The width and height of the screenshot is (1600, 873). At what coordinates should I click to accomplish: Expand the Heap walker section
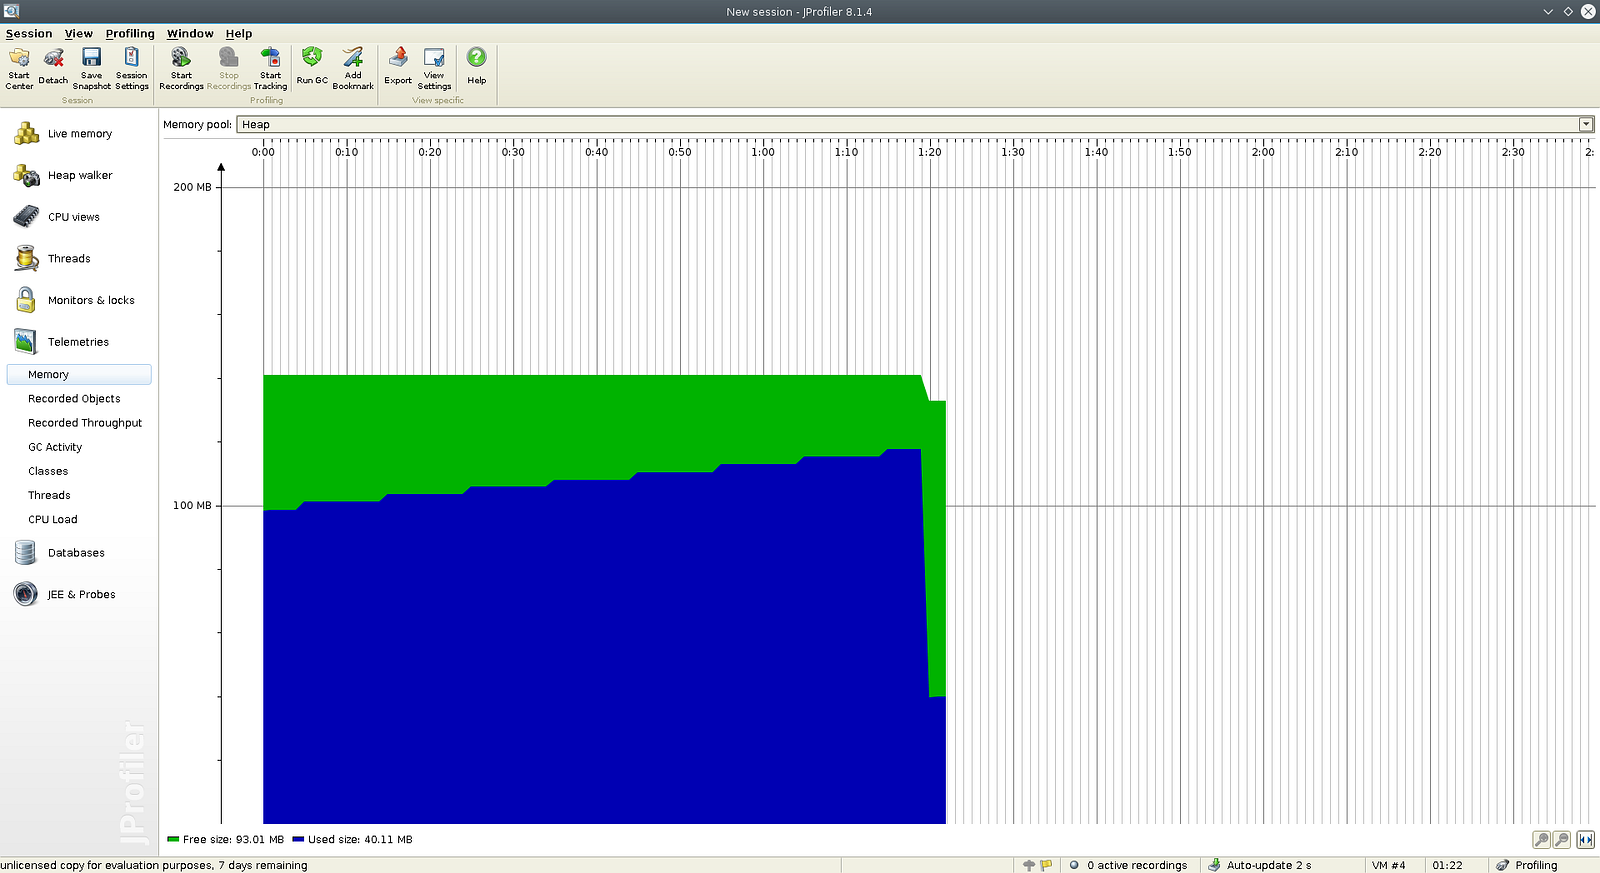[80, 176]
